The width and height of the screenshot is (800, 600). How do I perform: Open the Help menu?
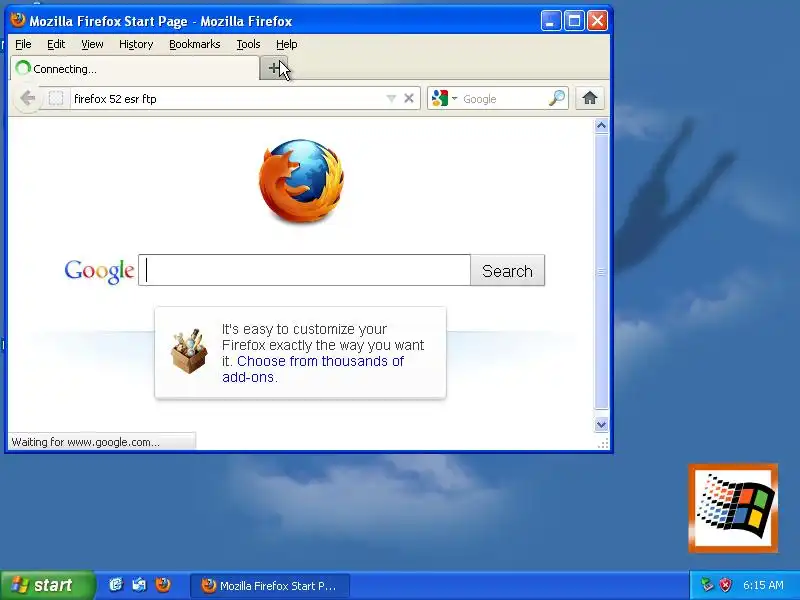286,44
